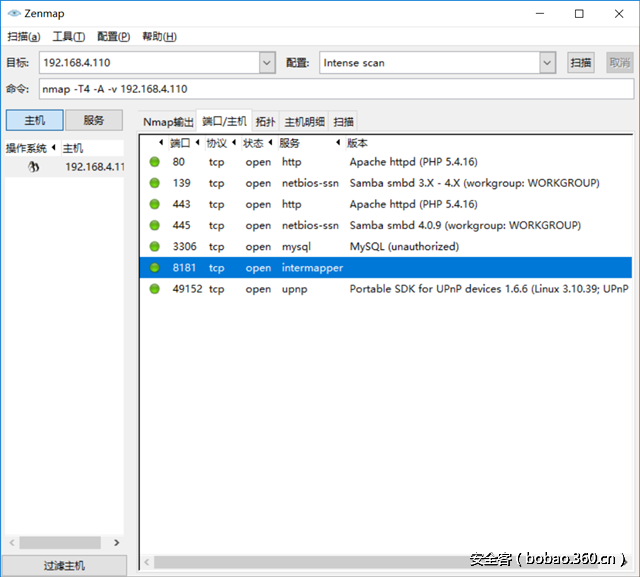Click green status dot for port 8181
The width and height of the screenshot is (640, 577).
coord(155,268)
